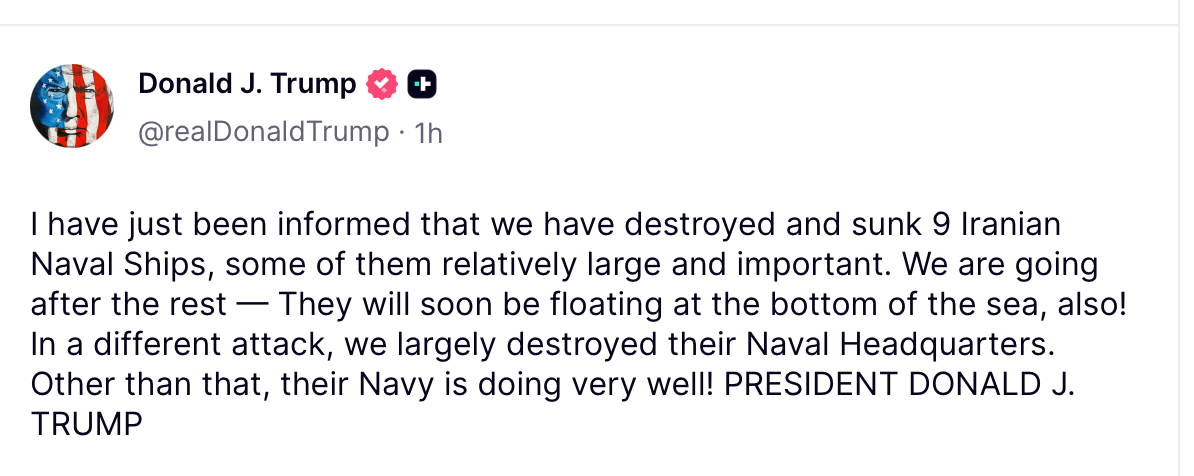Click the 1h post timestamp
1194x476 pixels.
(428, 132)
